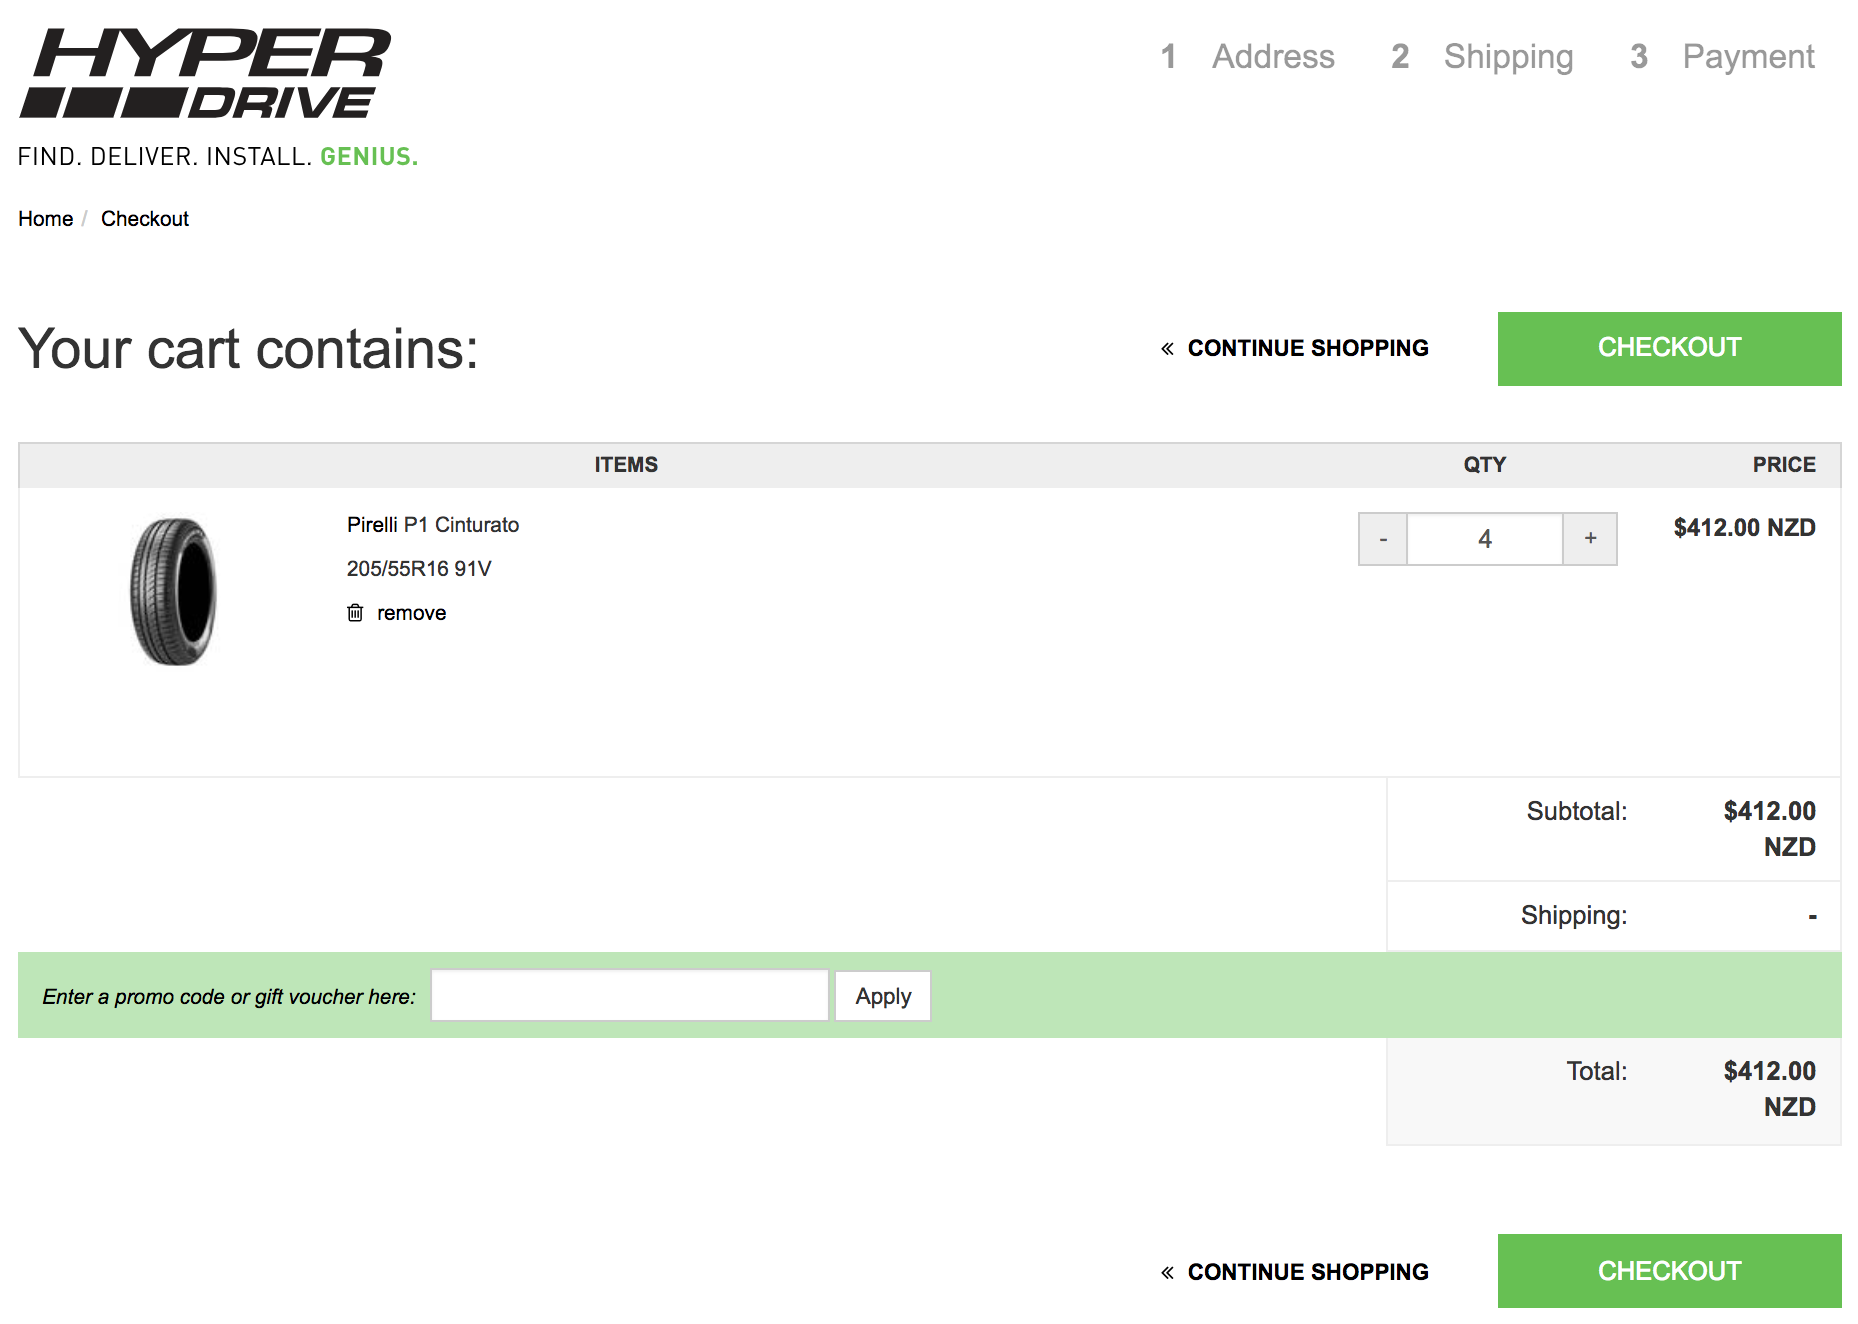The image size is (1858, 1324).
Task: Click the bottom green Checkout button
Action: [1669, 1271]
